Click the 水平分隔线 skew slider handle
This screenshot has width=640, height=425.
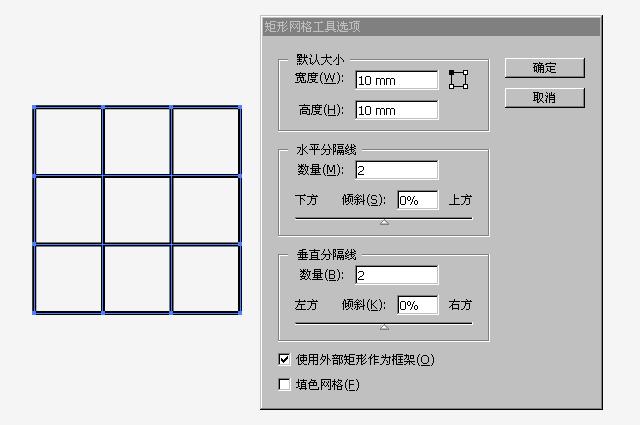(384, 222)
